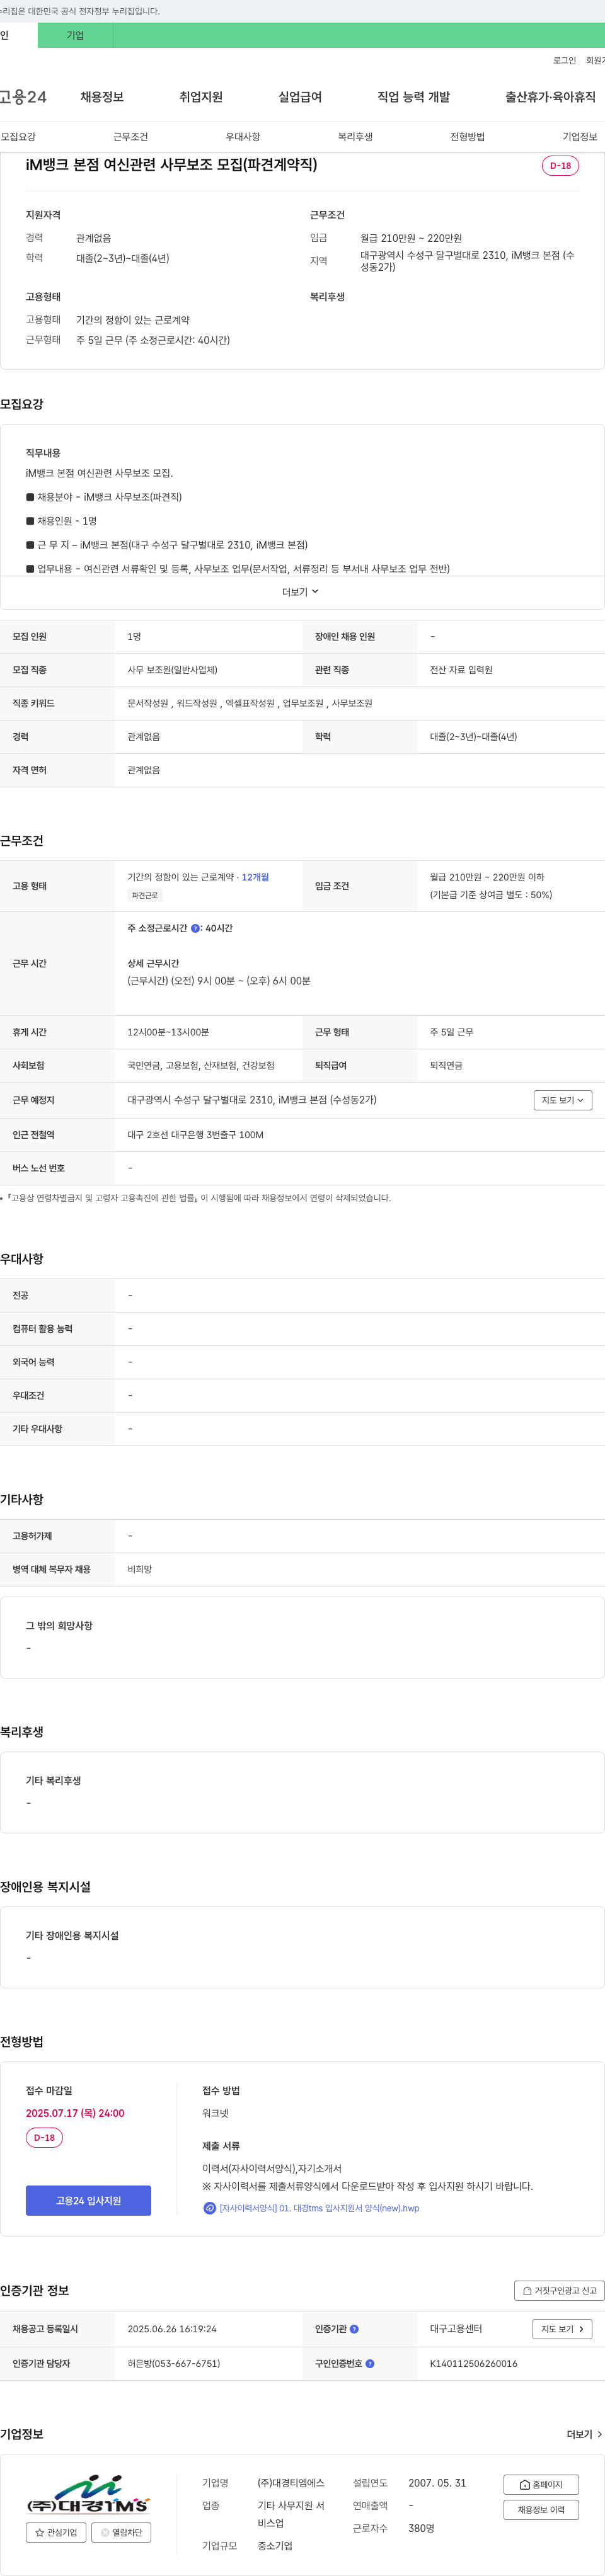The height and width of the screenshot is (2576, 605).
Task: Jump to the 근무조건 section tab
Action: point(130,137)
